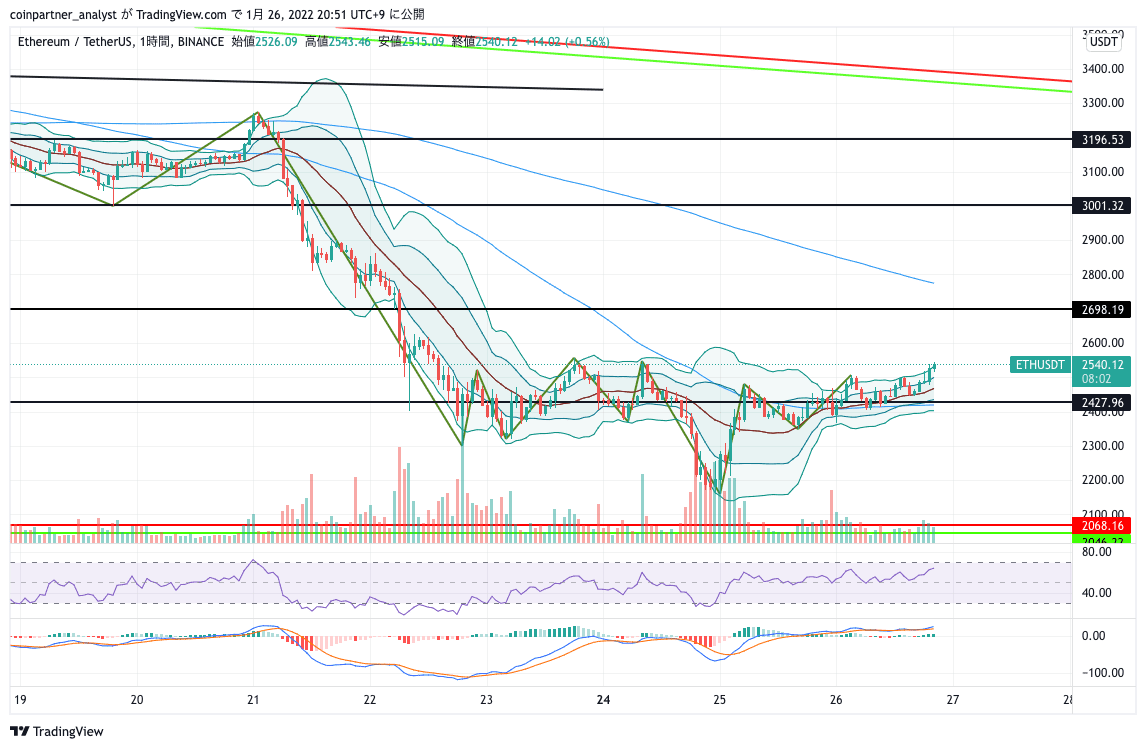Click date 21 on the time axis
1146x749 pixels.
click(253, 700)
